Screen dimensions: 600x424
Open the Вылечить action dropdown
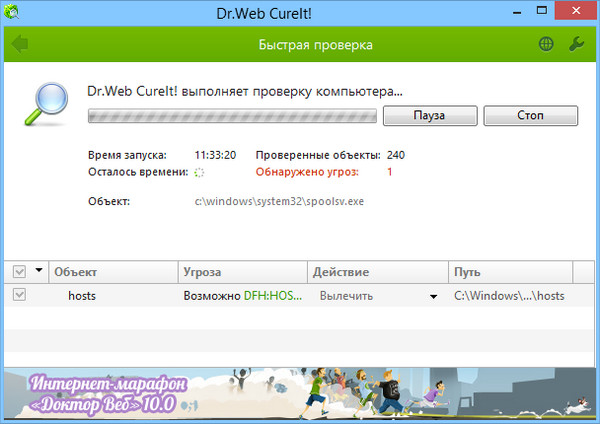pos(433,297)
